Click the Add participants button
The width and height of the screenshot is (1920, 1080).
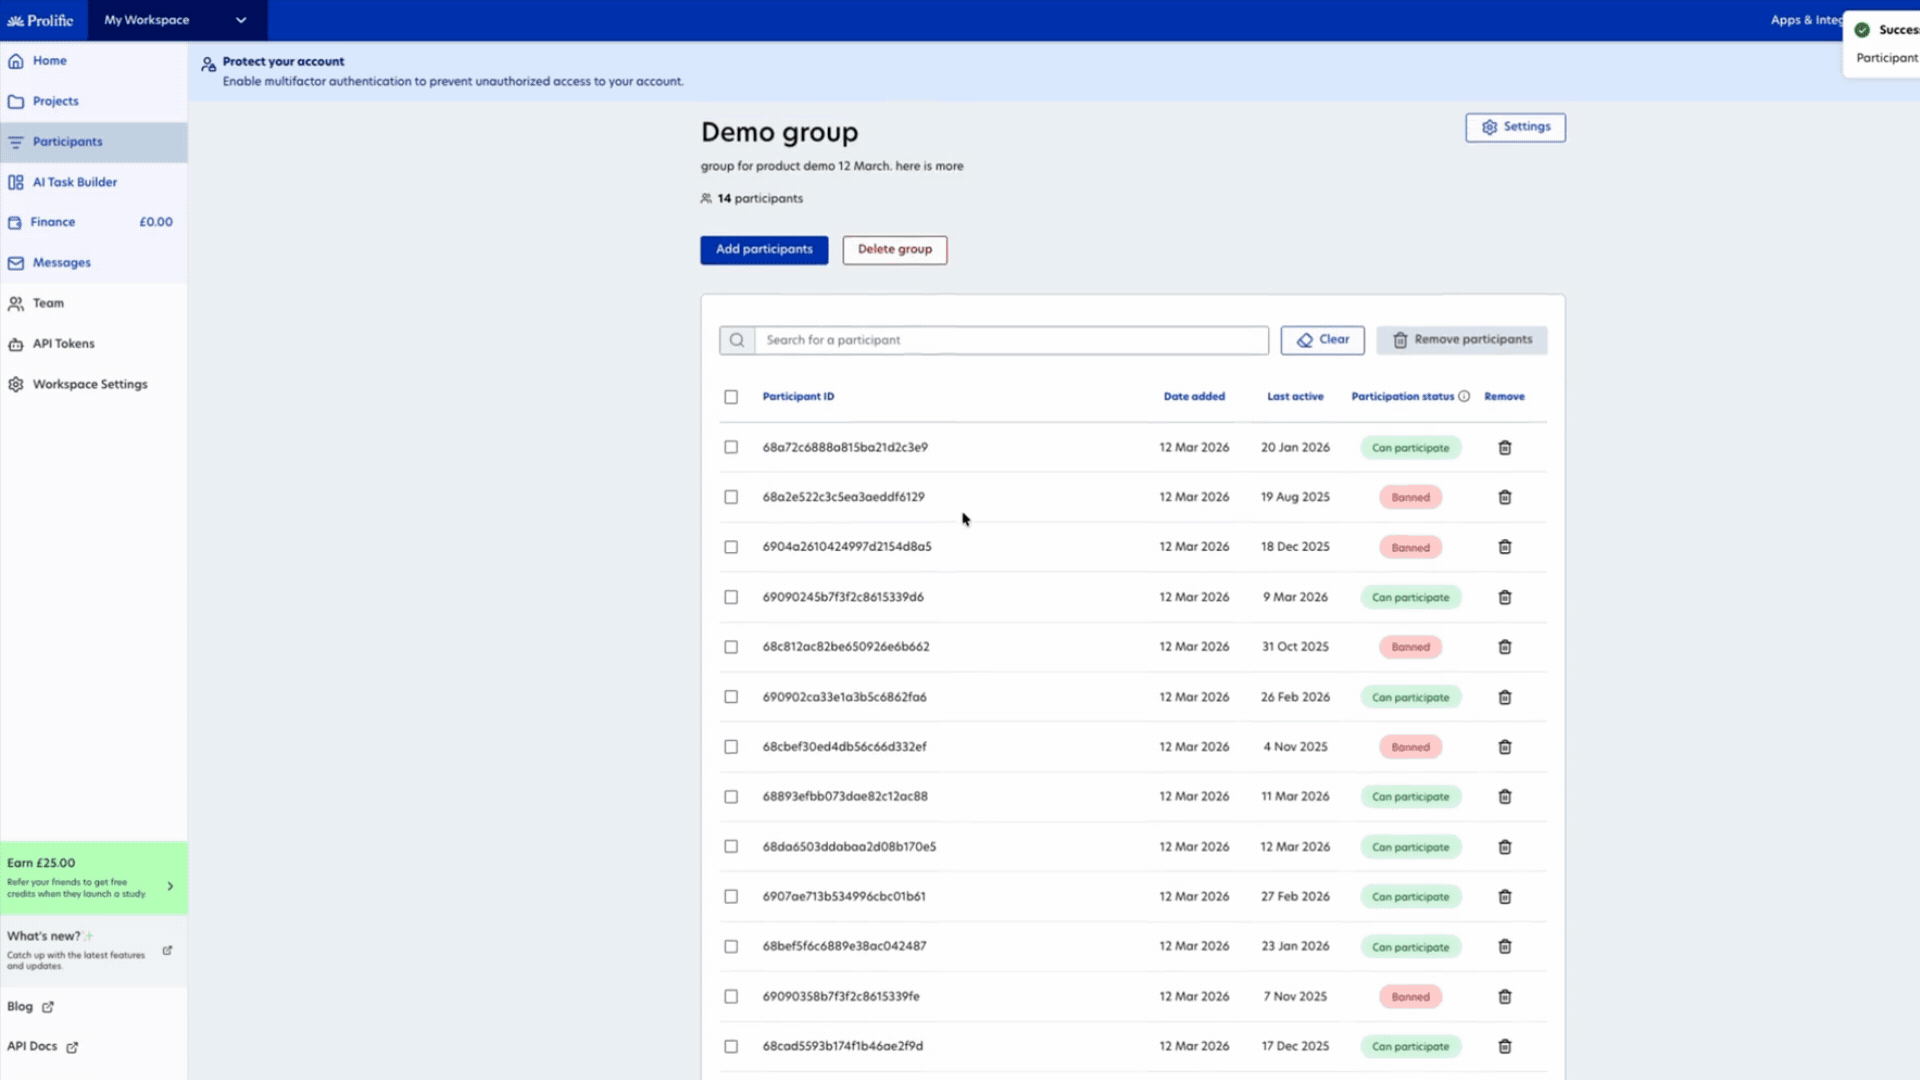(764, 250)
